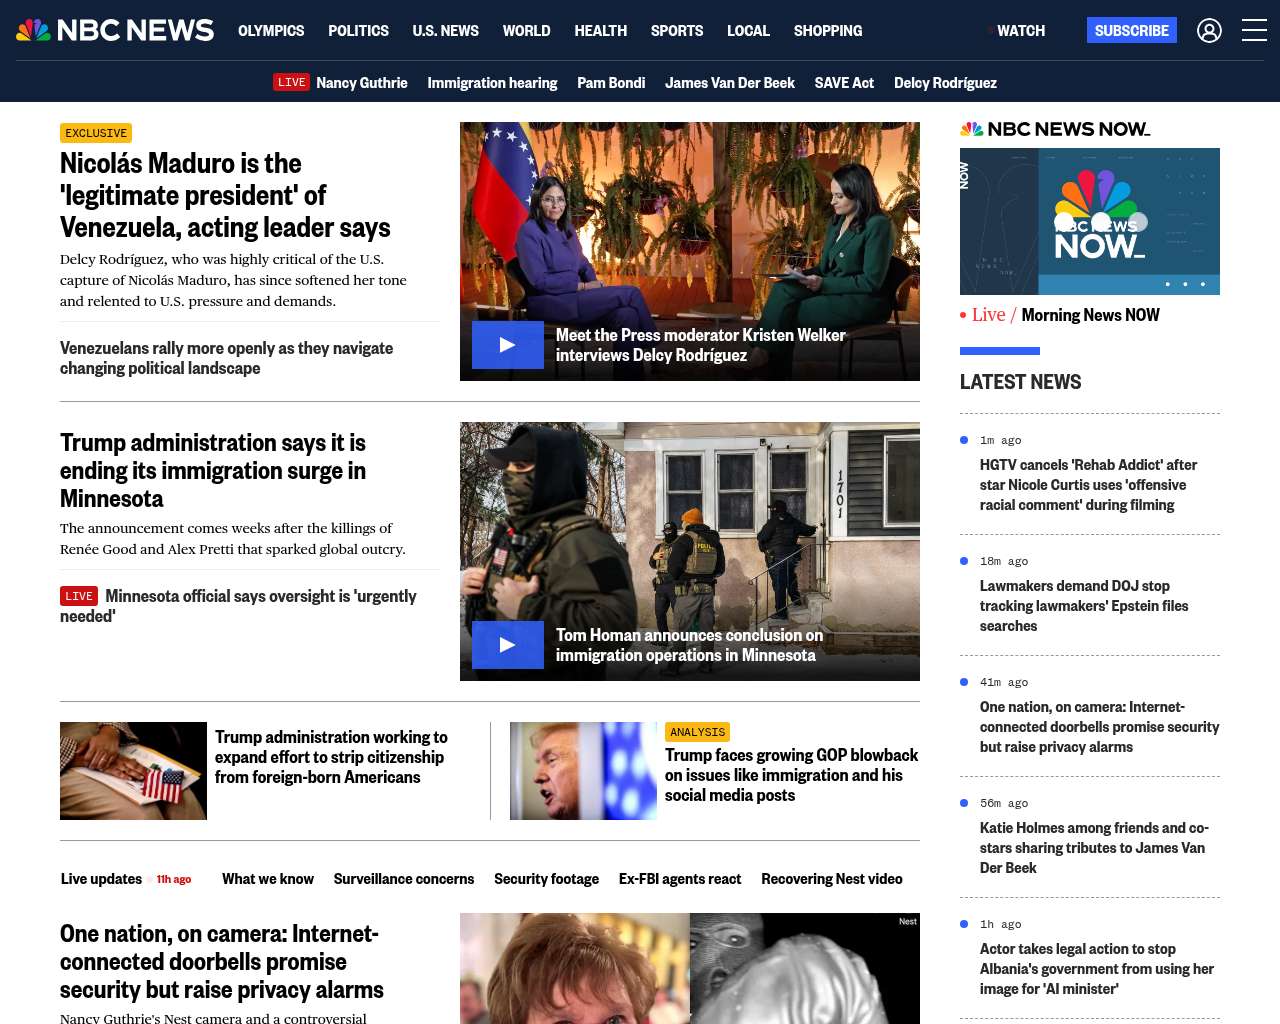Open Trump administration Minnesota immigration surge headline
The width and height of the screenshot is (1280, 1024).
tap(213, 470)
